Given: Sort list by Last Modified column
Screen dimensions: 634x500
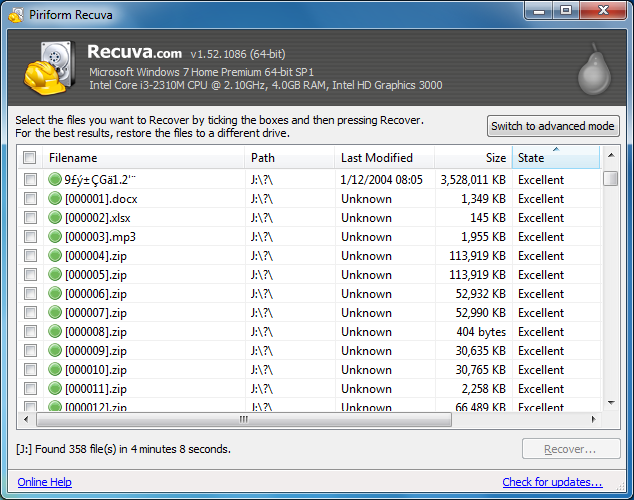Looking at the screenshot, I should pos(385,158).
